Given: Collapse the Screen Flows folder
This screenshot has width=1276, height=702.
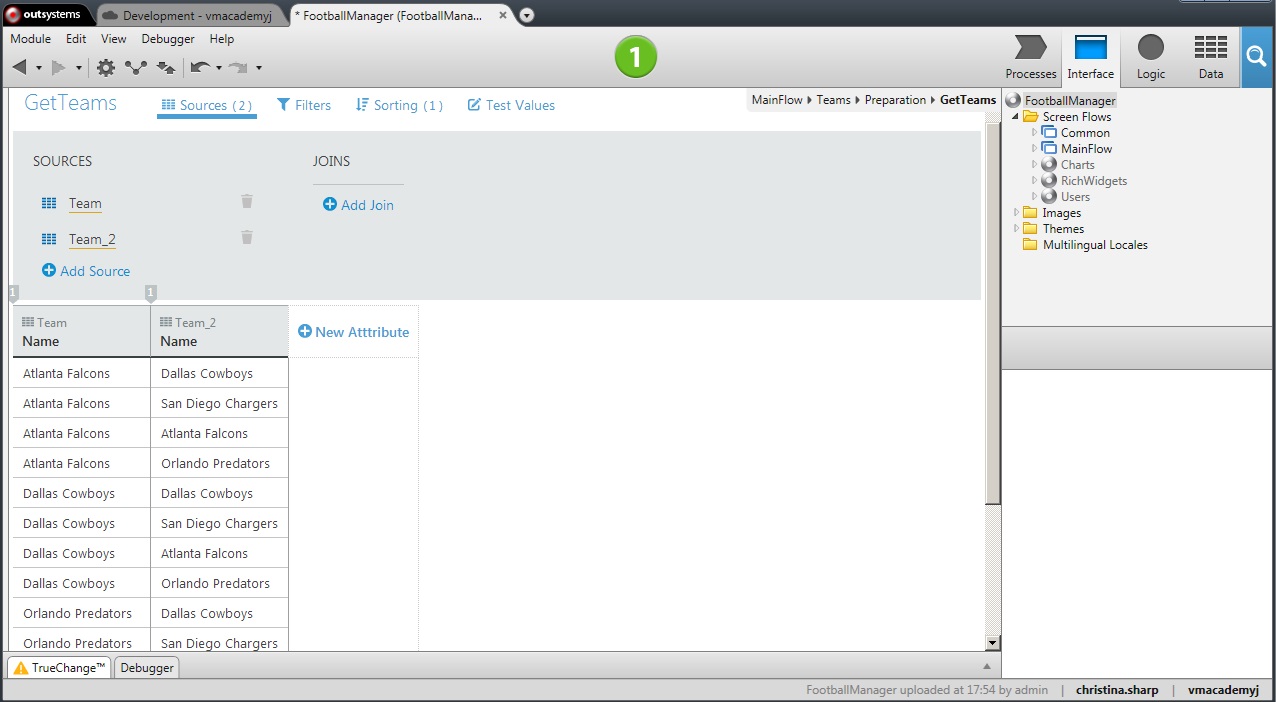Looking at the screenshot, I should [1017, 117].
